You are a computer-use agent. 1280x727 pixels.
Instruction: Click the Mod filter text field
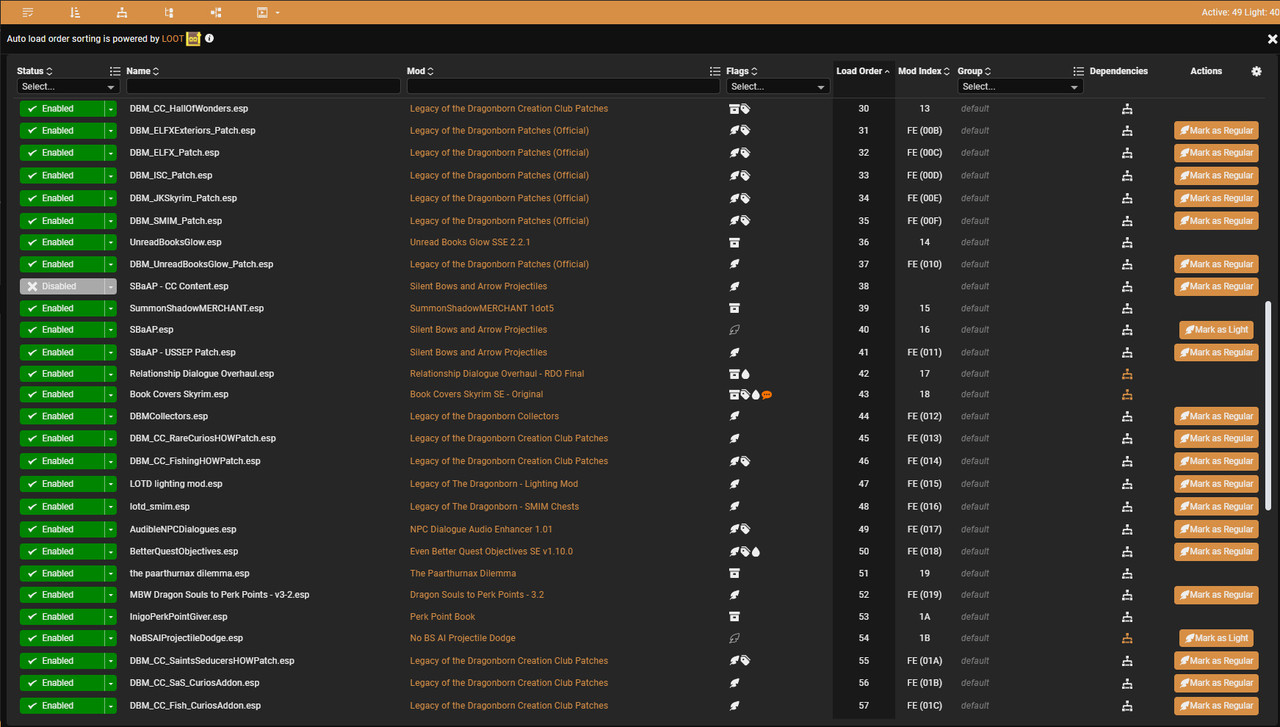point(563,87)
